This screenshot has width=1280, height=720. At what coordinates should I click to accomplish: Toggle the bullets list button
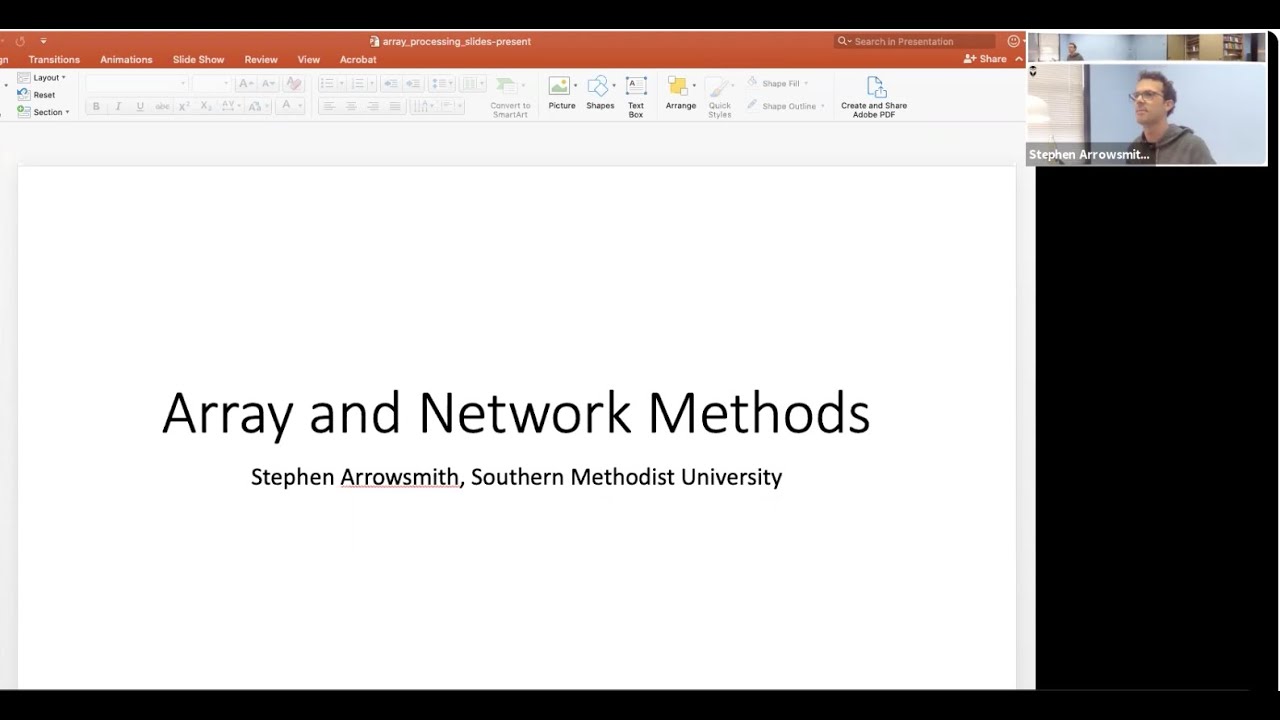click(x=327, y=83)
